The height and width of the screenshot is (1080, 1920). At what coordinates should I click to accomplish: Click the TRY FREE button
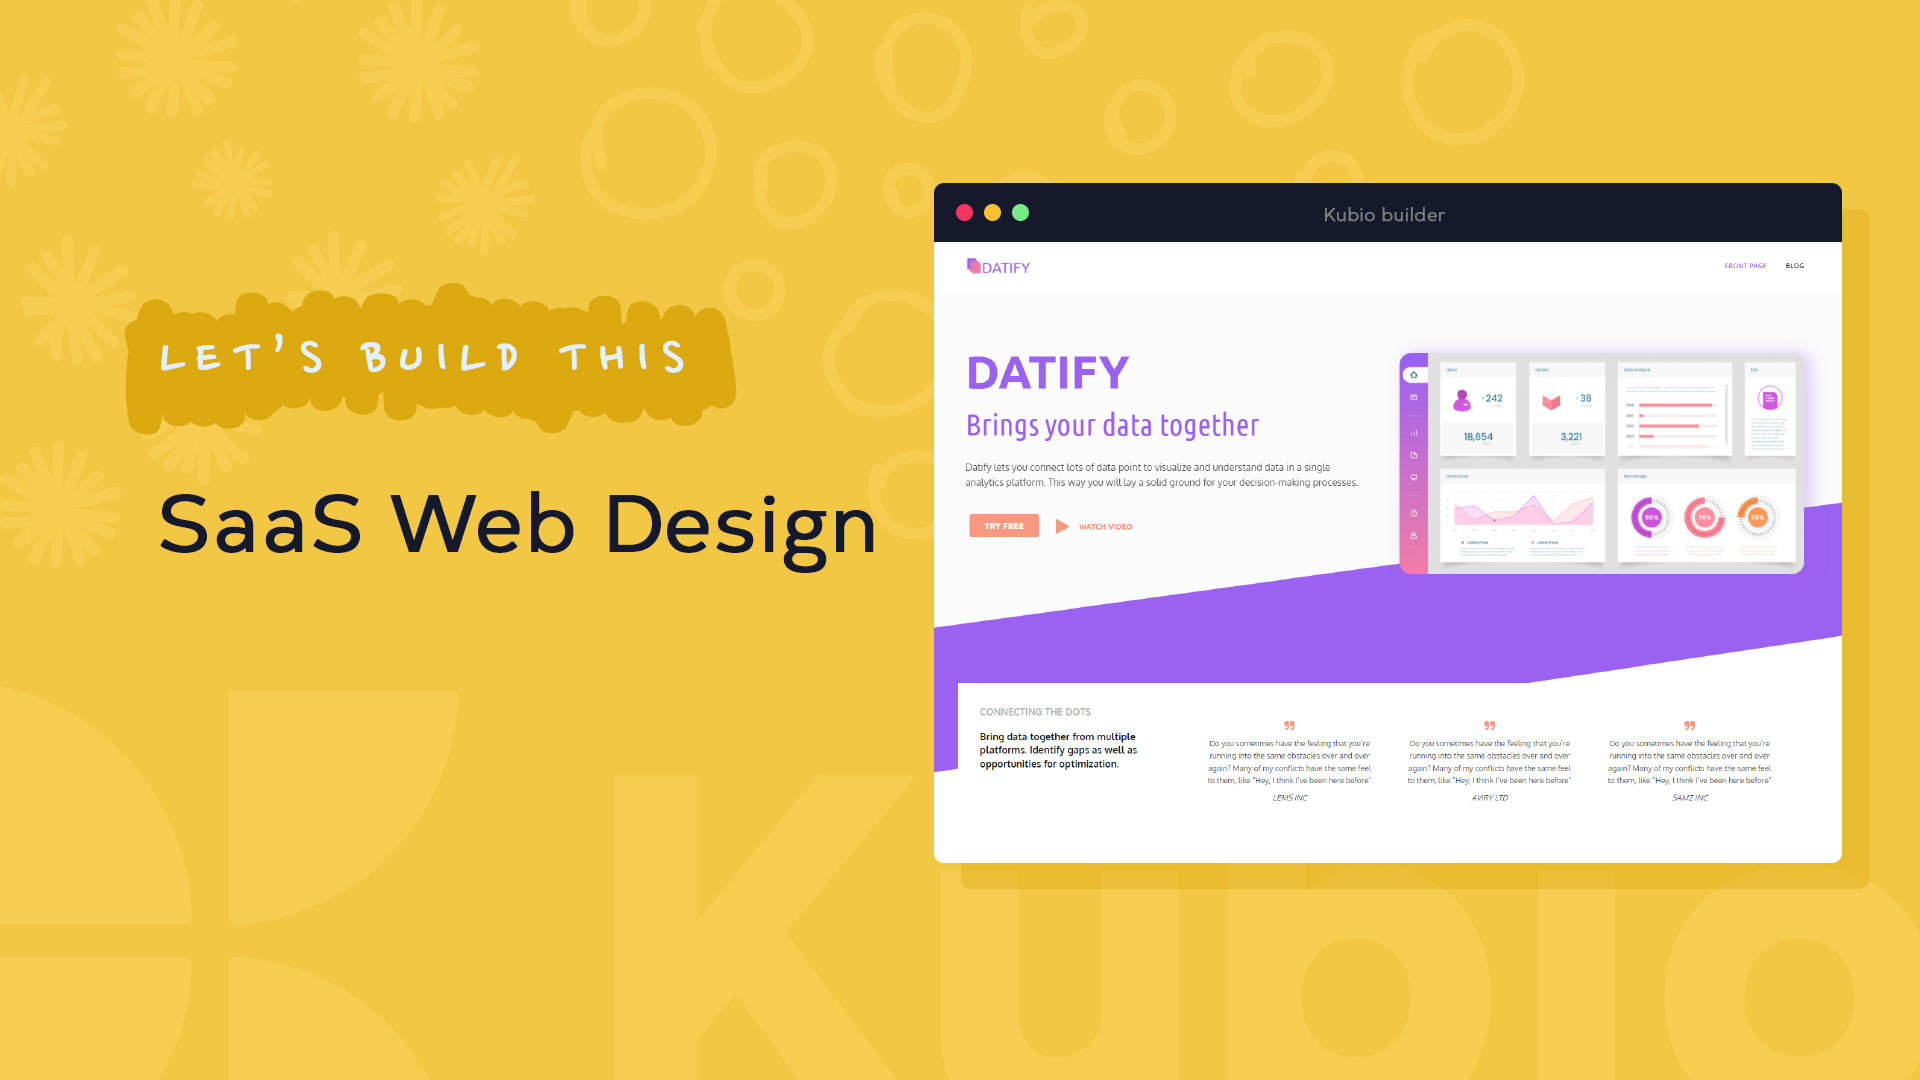[998, 525]
